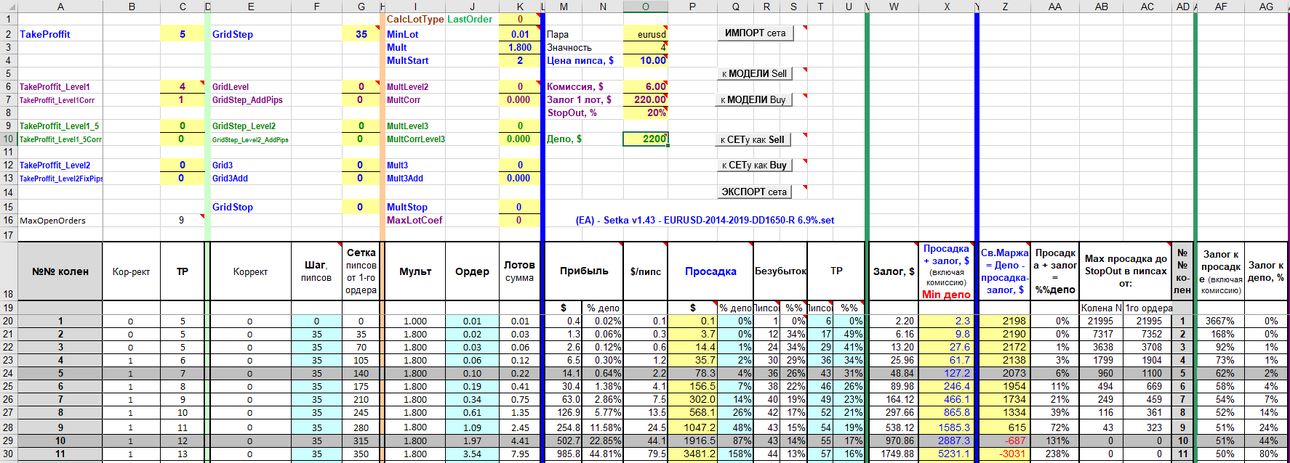Viewport: 1290px width, 463px height.
Task: Select row 24 header
Action: pos(8,372)
